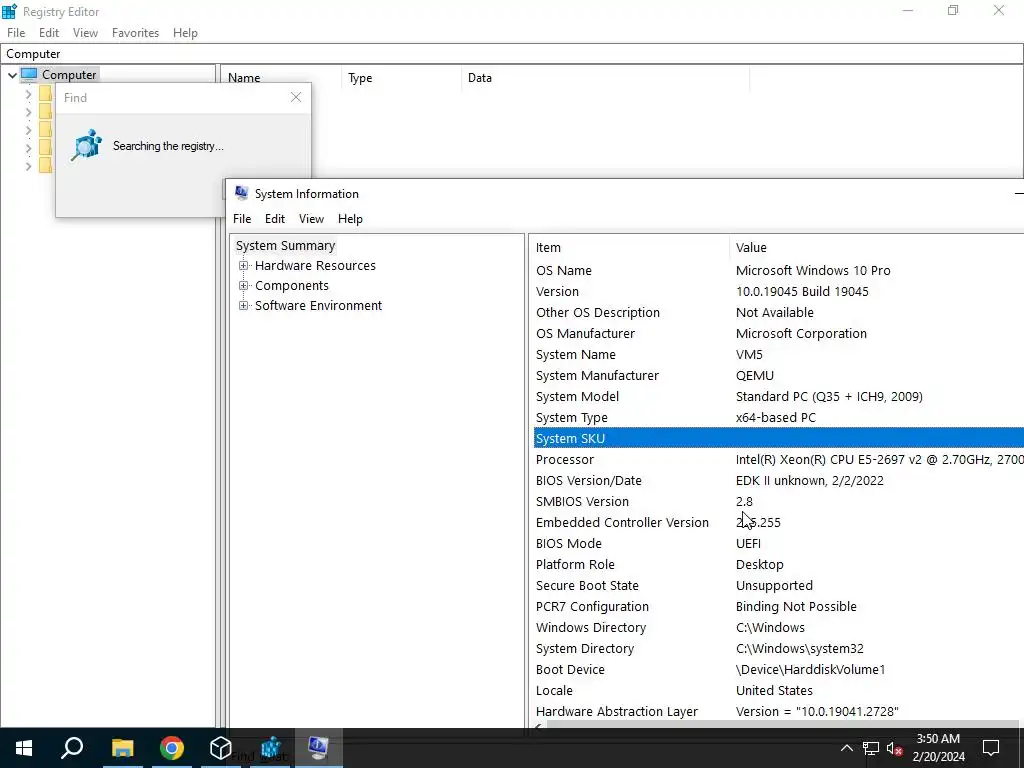Viewport: 1024px width, 768px height.
Task: Select the Version row
Action: pos(778,291)
